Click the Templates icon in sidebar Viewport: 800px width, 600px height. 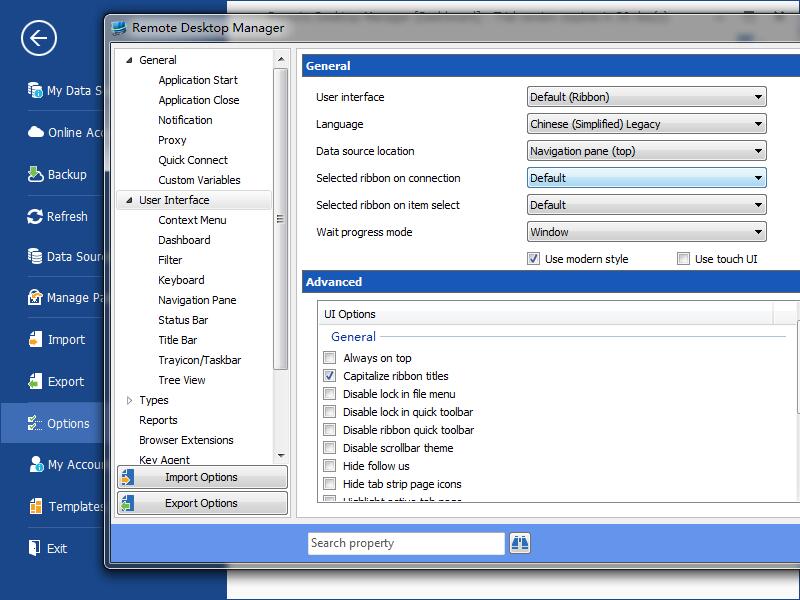click(36, 506)
